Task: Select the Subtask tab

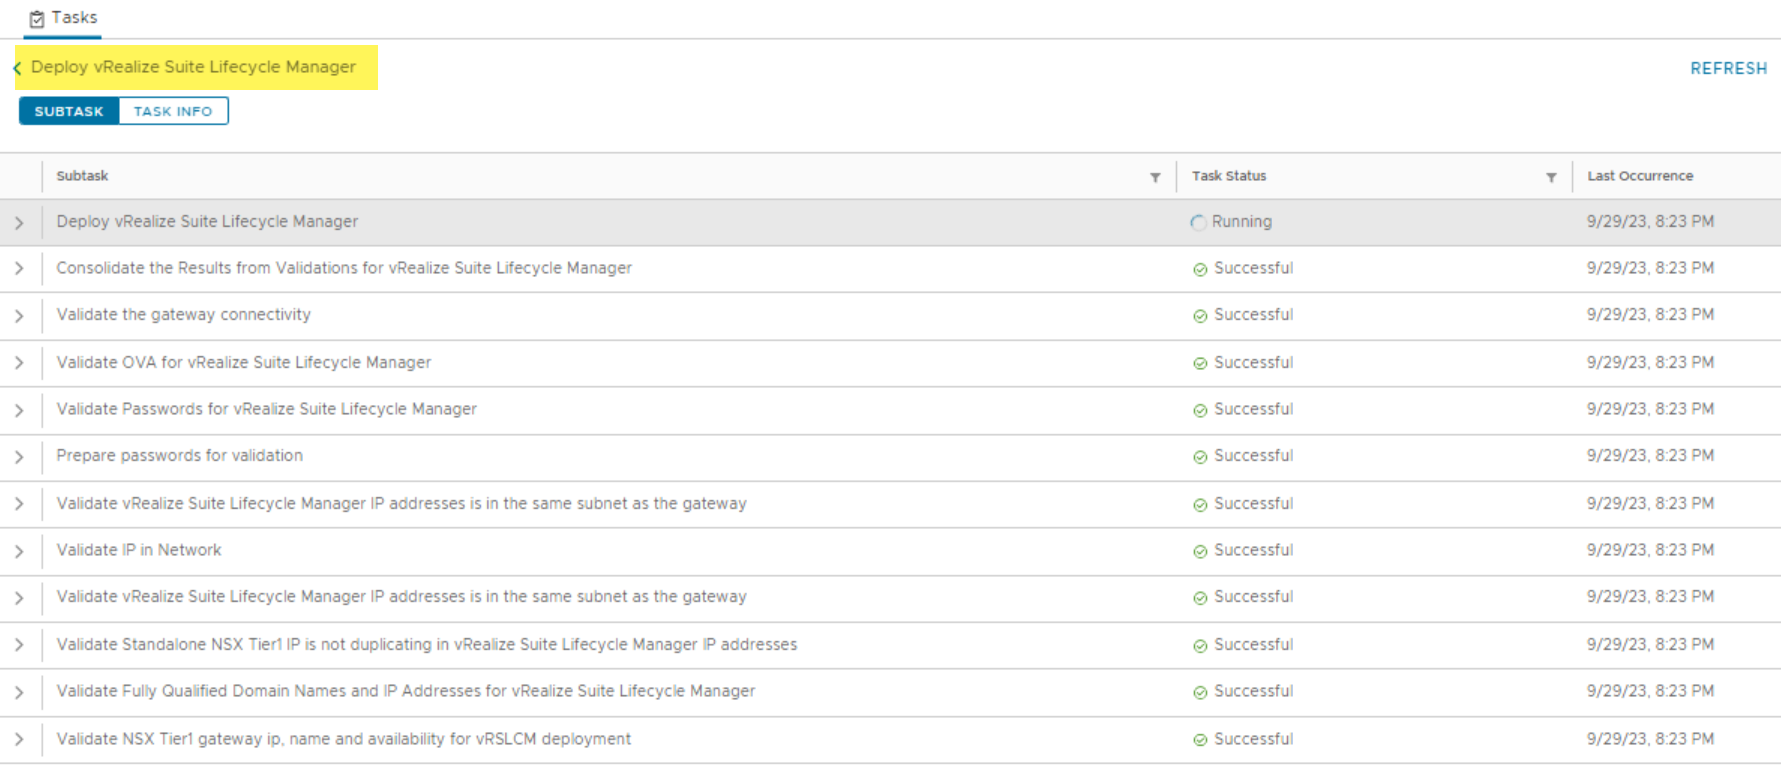Action: 69,111
